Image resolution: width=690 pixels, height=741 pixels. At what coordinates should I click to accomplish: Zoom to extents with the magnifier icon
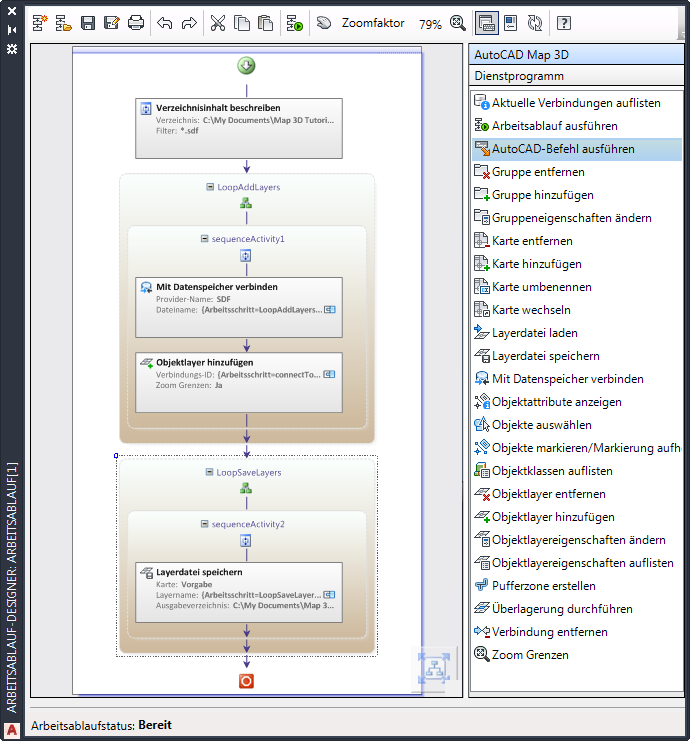457,23
